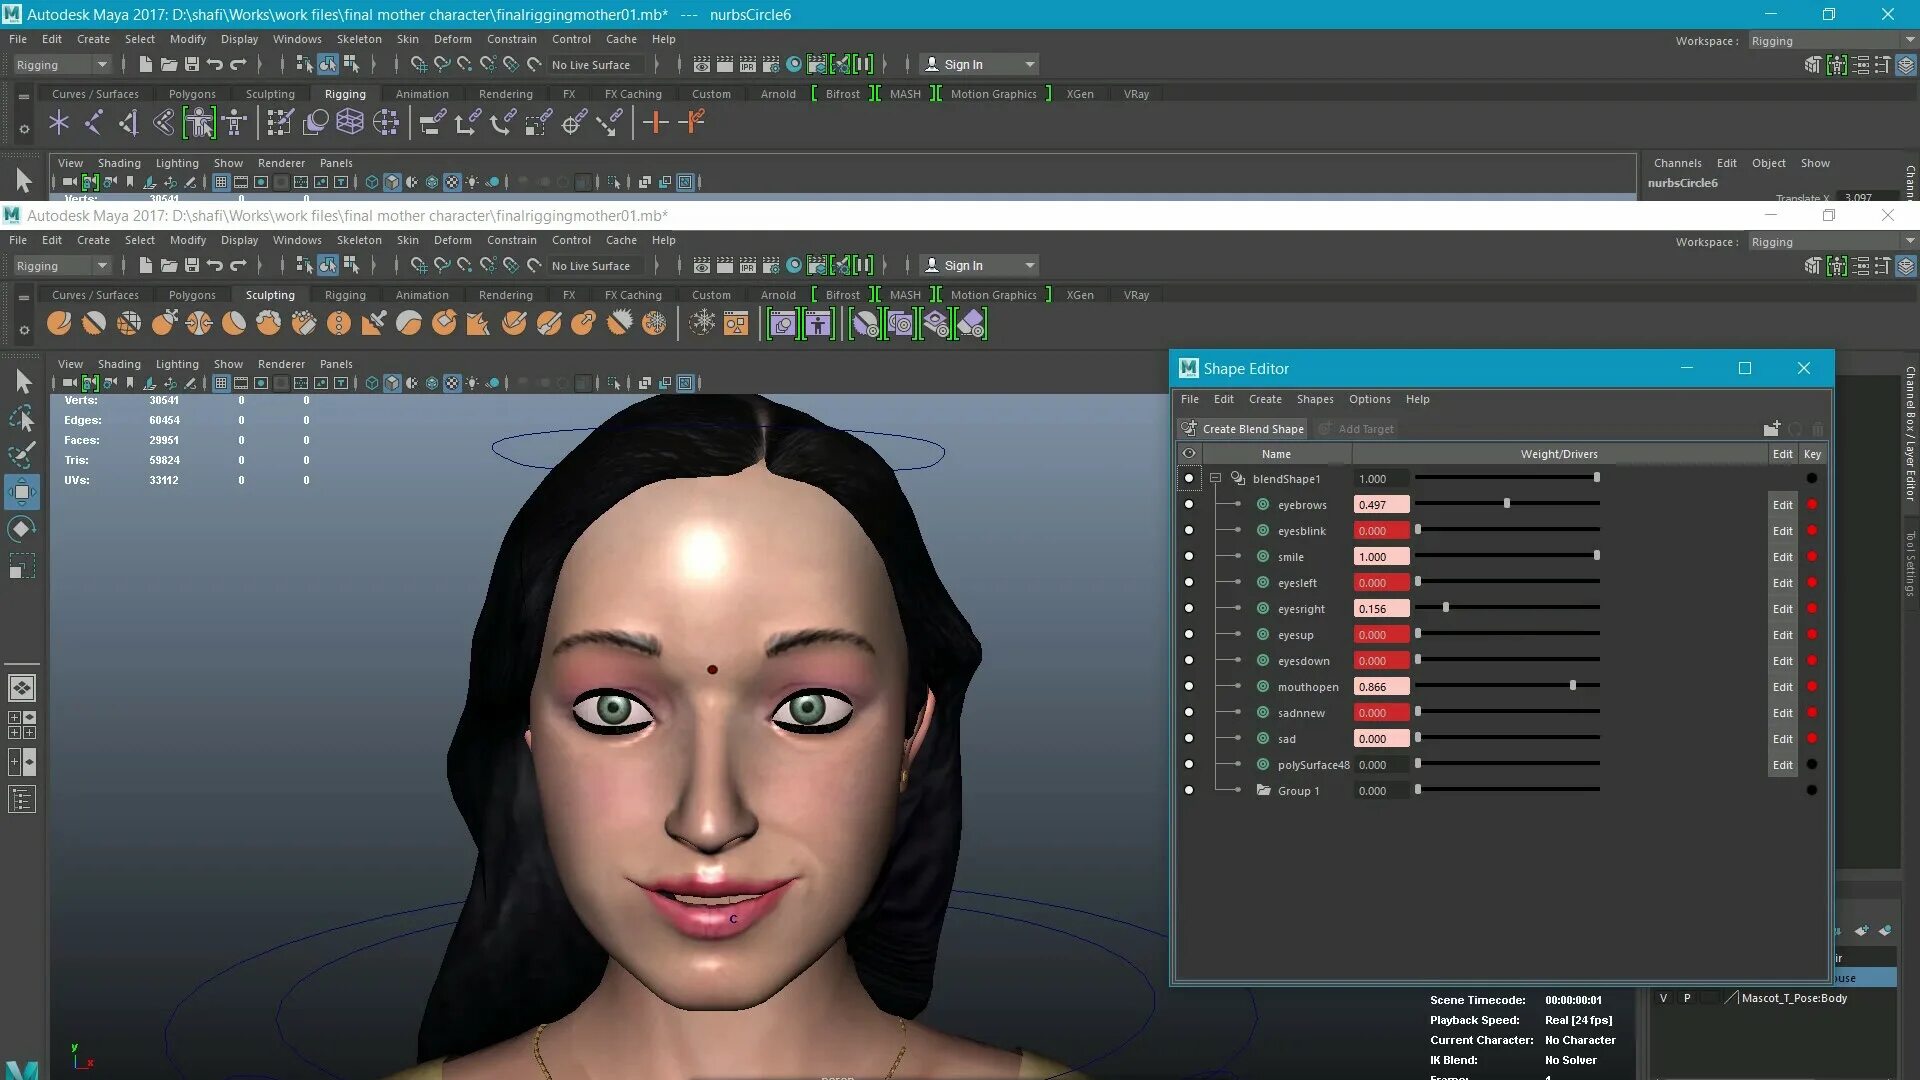Image resolution: width=1920 pixels, height=1080 pixels.
Task: Click Edit button for eyesright target
Action: 1782,609
